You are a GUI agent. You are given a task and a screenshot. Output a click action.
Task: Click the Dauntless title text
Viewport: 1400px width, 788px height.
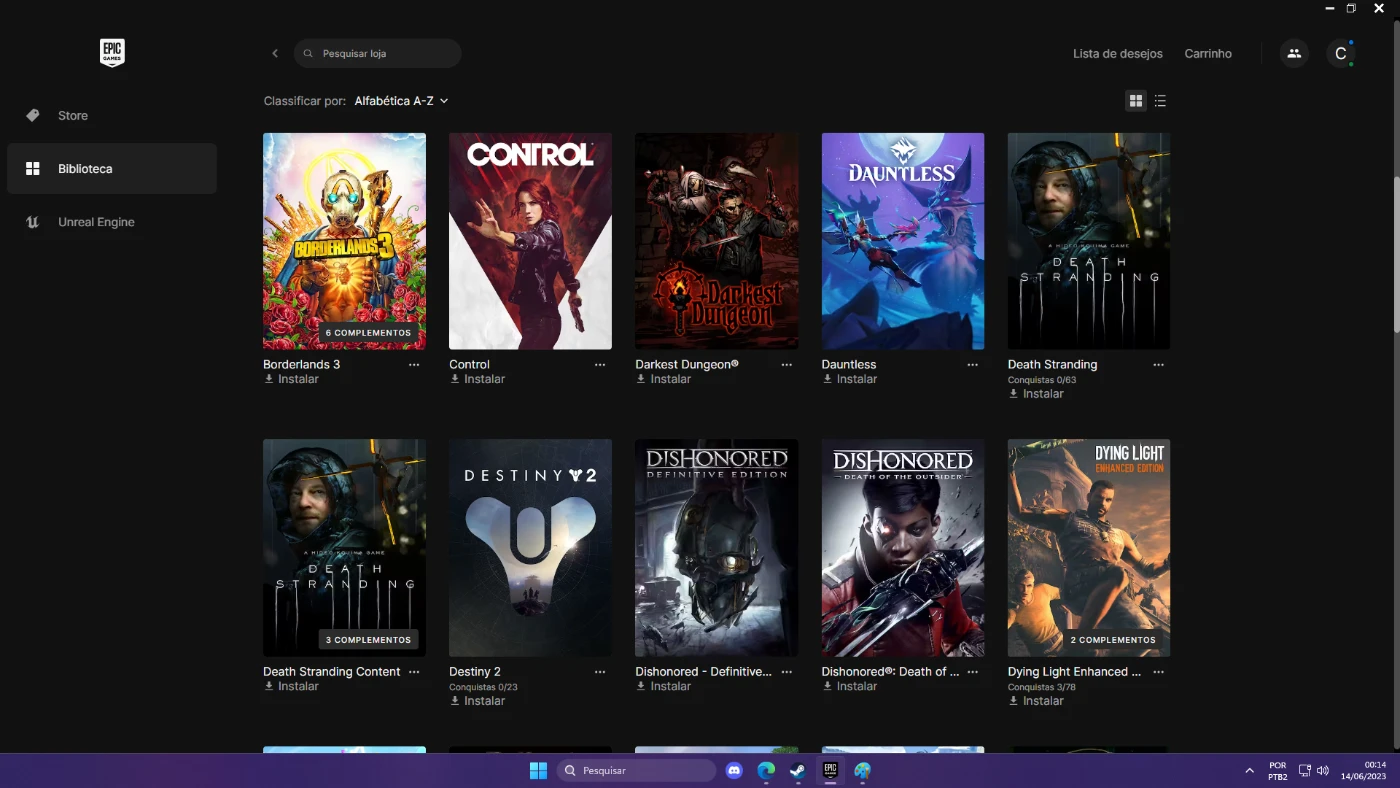(x=849, y=365)
